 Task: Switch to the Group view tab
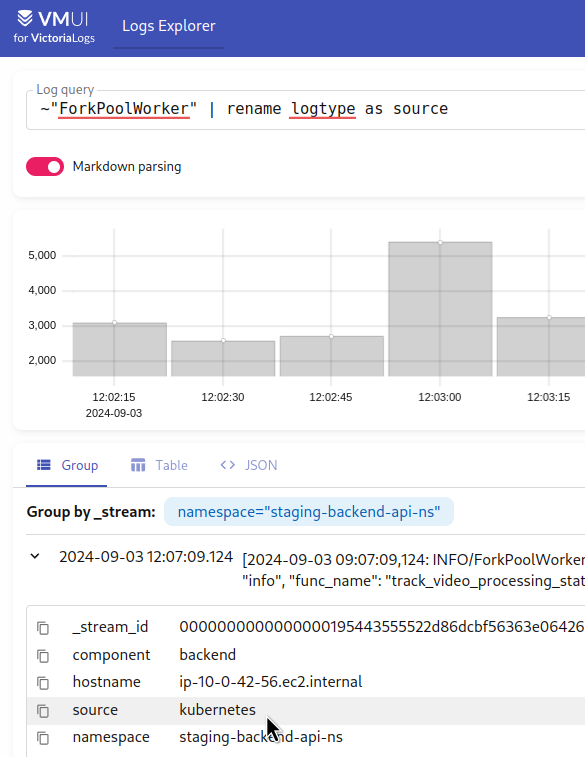click(67, 465)
